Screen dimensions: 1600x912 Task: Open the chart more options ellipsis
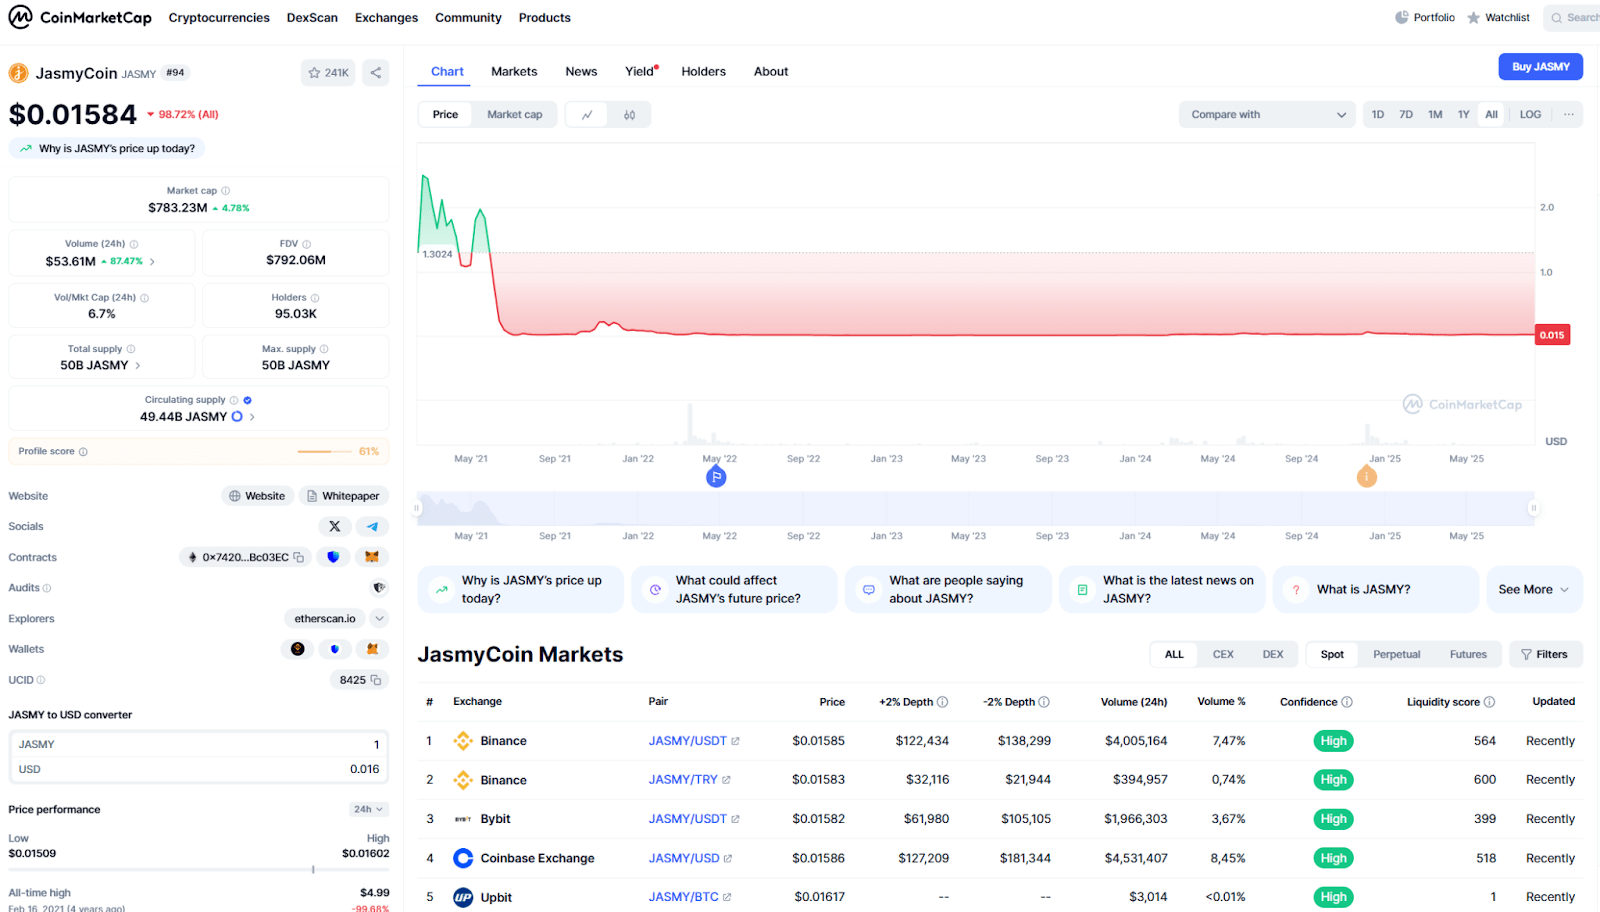click(x=1568, y=115)
